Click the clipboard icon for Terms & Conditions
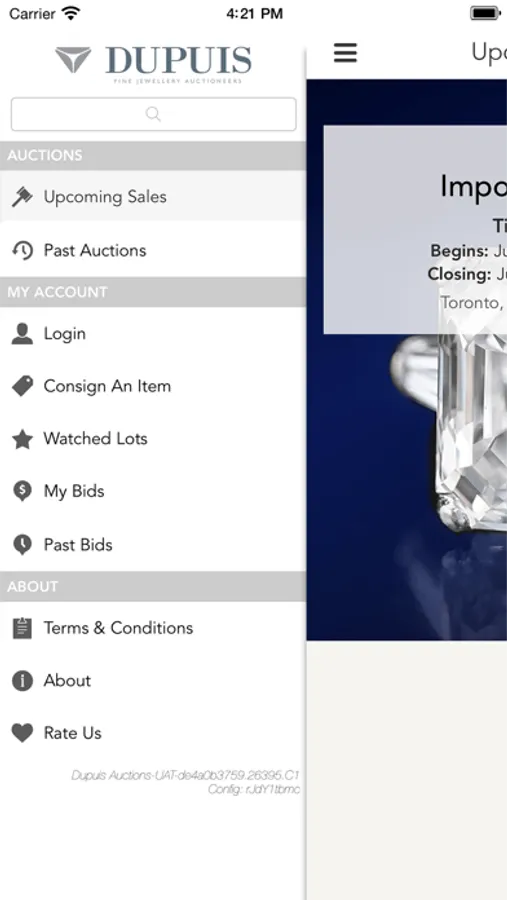 tap(22, 628)
